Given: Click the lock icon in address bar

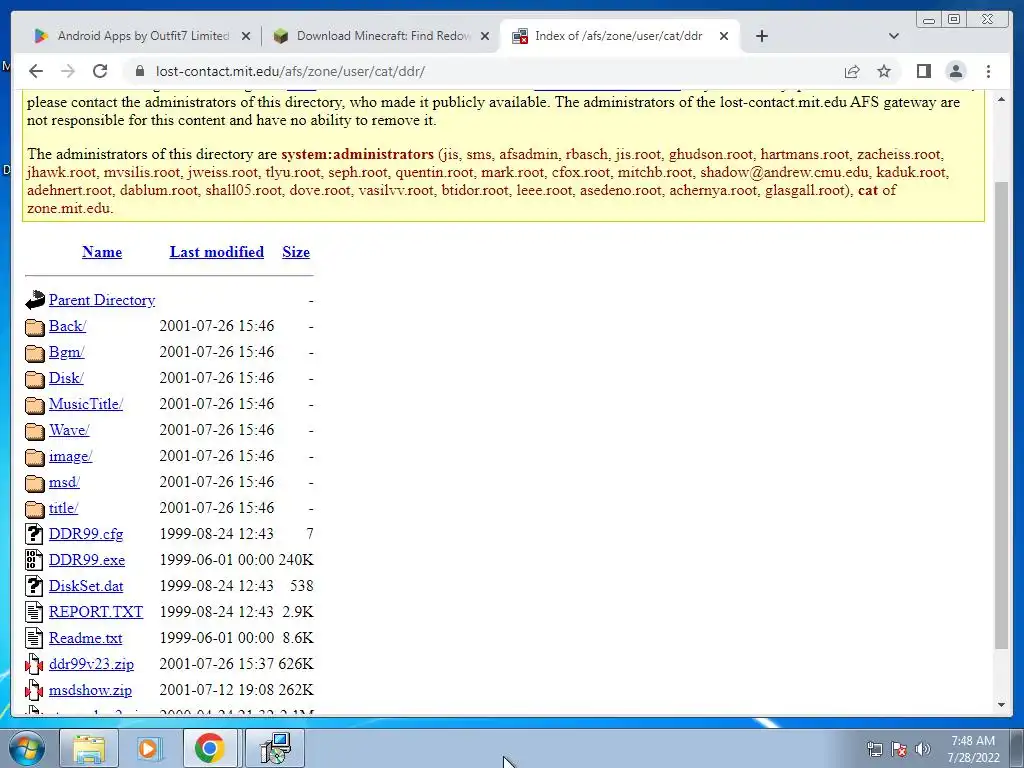Looking at the screenshot, I should pyautogui.click(x=139, y=71).
